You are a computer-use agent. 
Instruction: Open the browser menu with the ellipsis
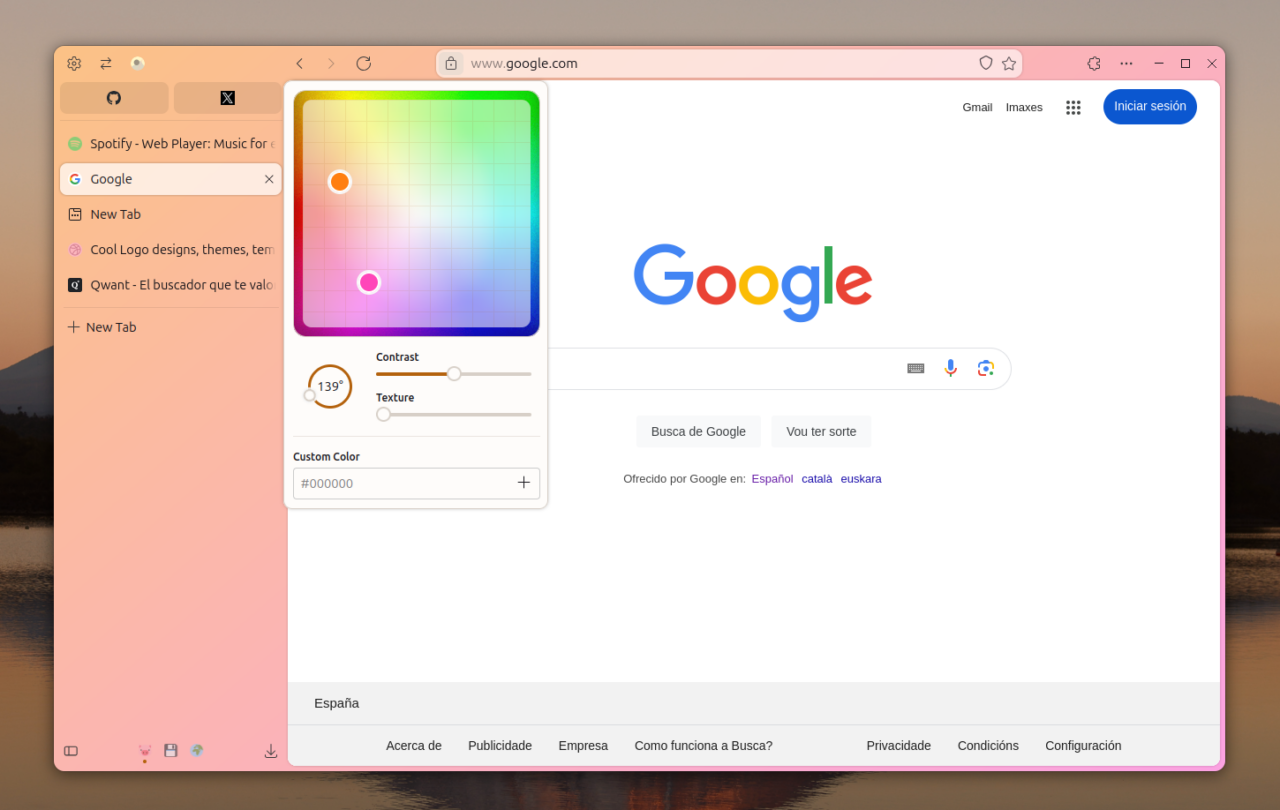pyautogui.click(x=1126, y=63)
